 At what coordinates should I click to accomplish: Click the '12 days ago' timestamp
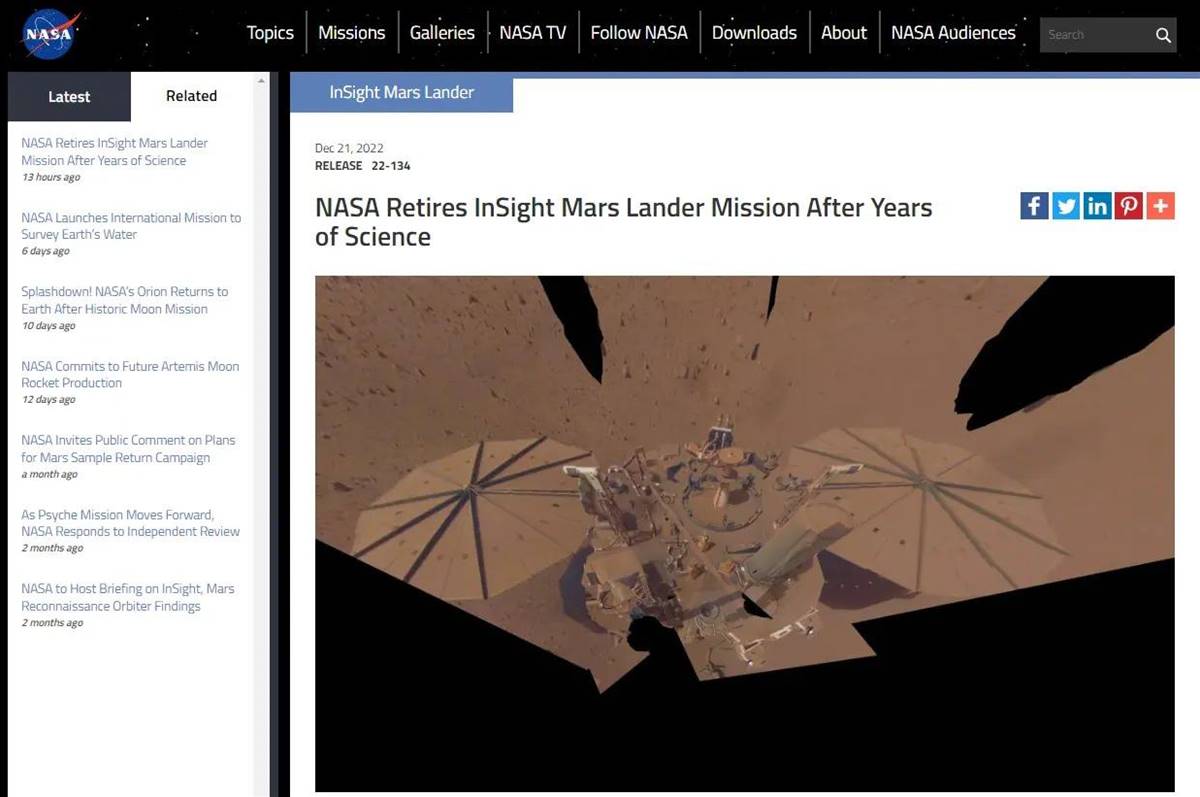pos(48,400)
